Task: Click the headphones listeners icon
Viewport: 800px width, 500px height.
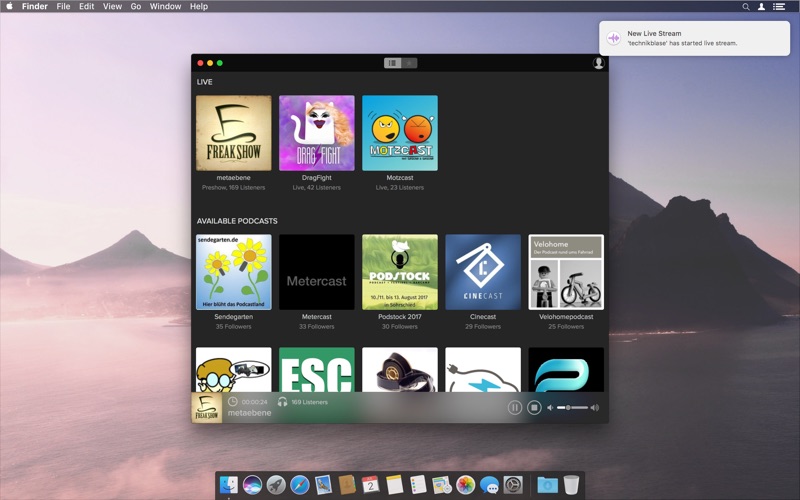Action: pyautogui.click(x=283, y=402)
